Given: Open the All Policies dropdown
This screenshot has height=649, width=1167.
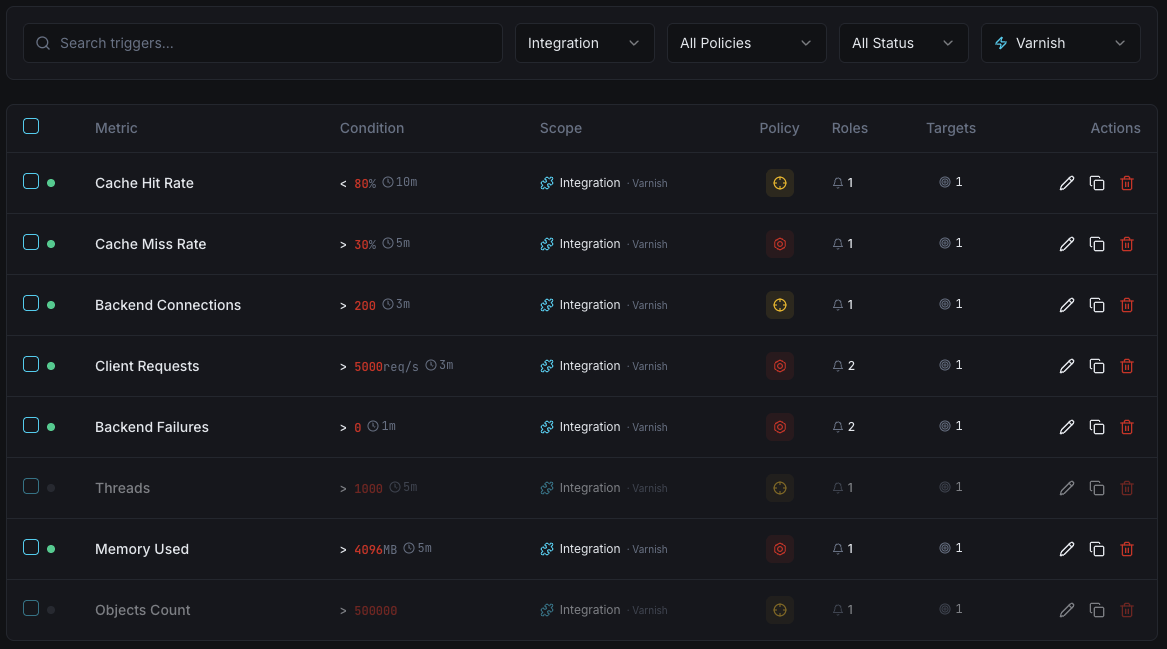Looking at the screenshot, I should 746,43.
